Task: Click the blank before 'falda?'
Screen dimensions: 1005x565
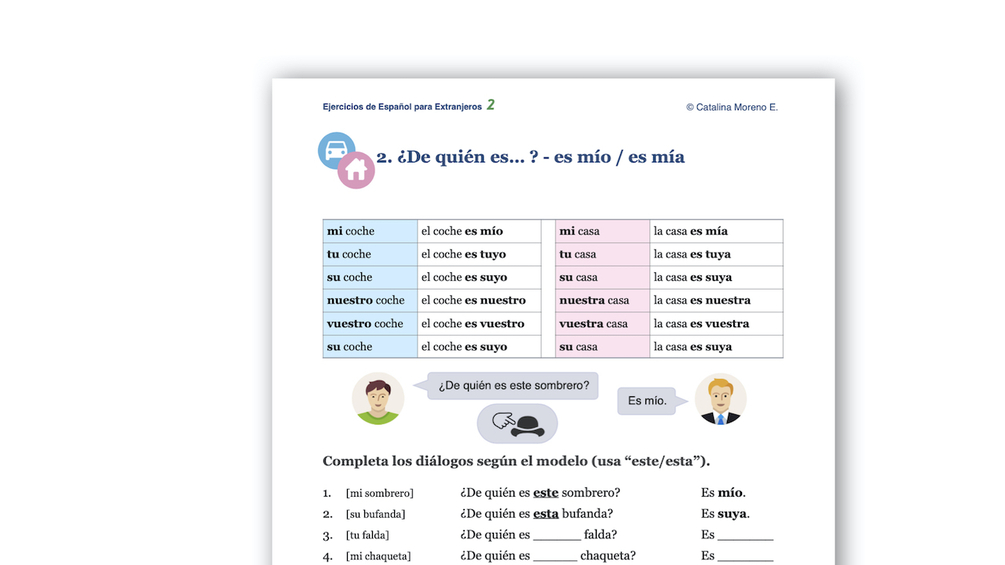Action: pos(557,536)
